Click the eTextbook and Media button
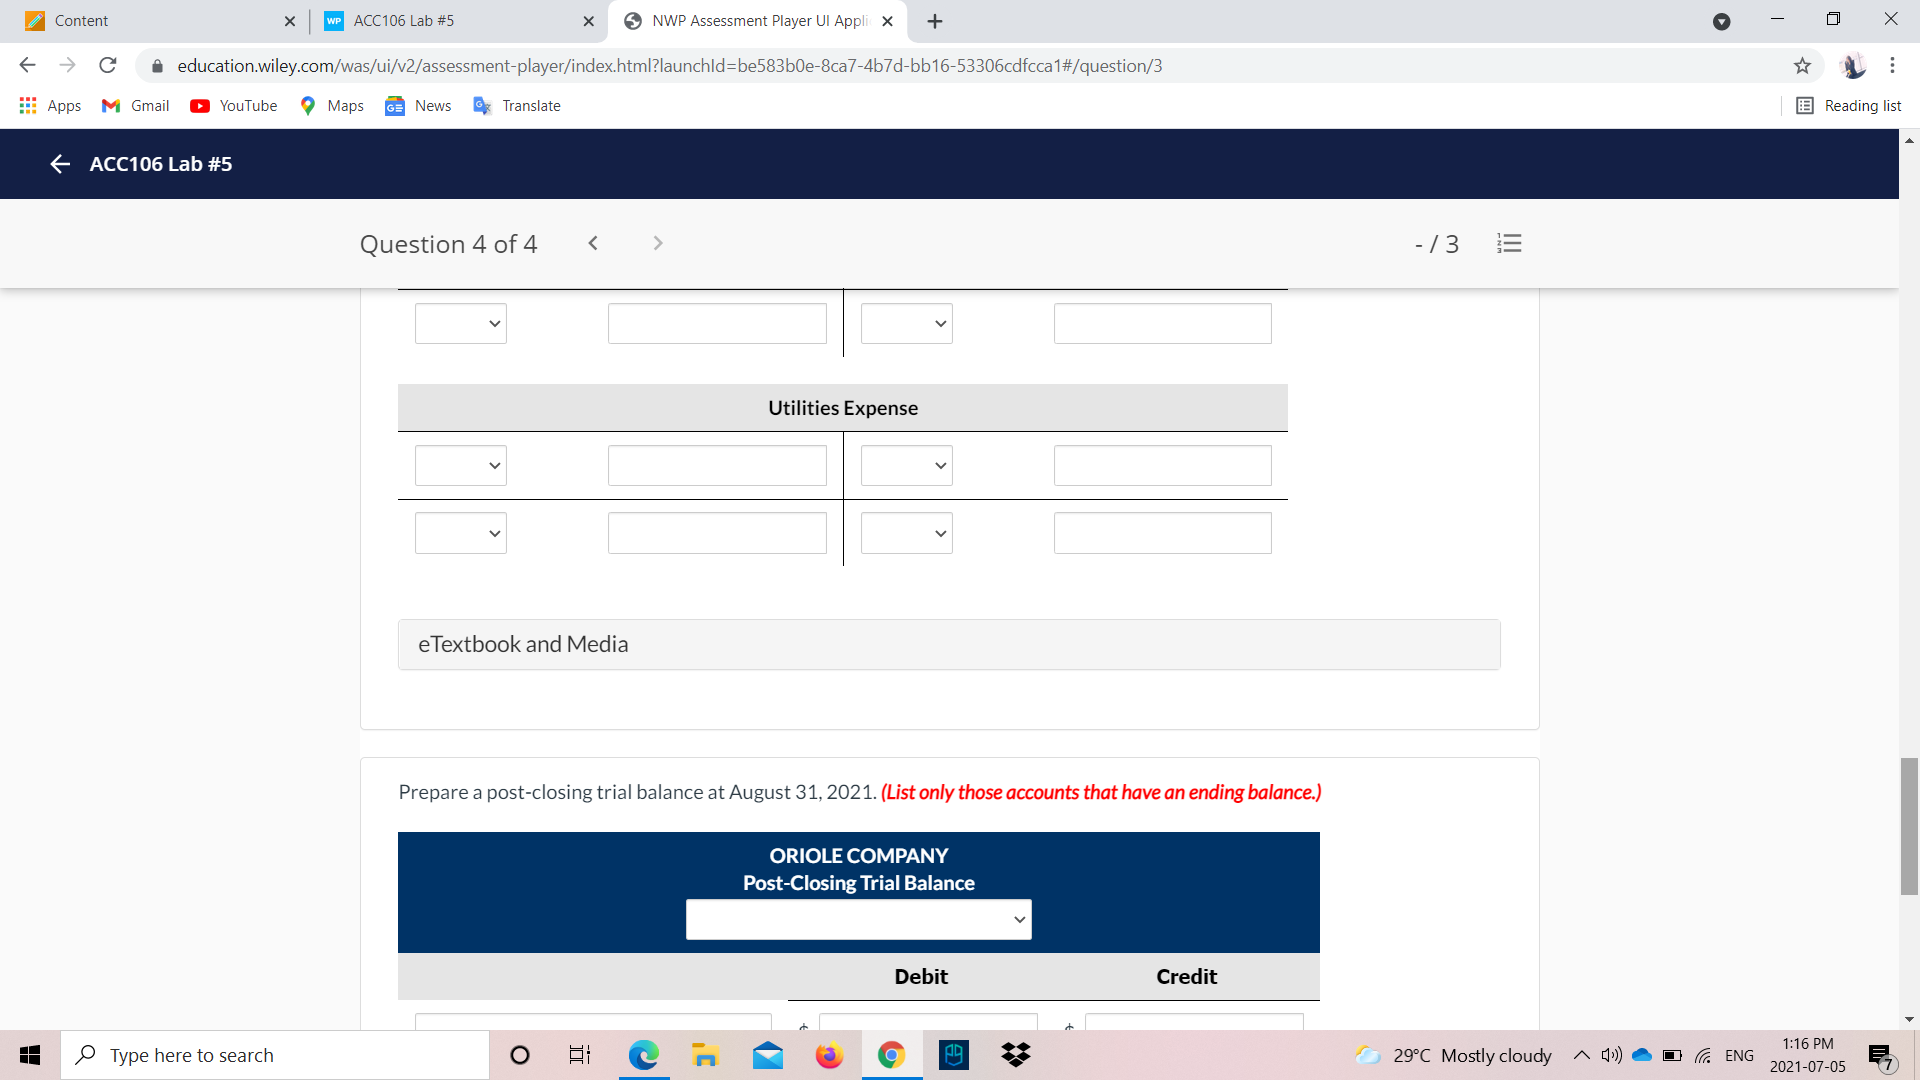The image size is (1920, 1080). pos(523,644)
